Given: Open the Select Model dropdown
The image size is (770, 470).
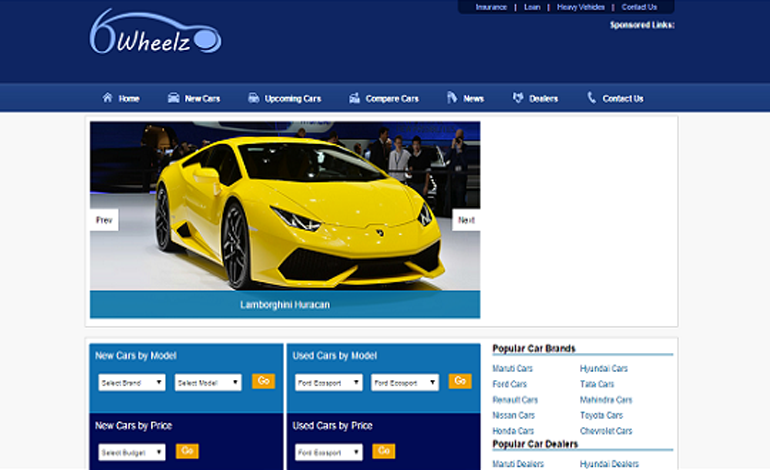Looking at the screenshot, I should [208, 383].
